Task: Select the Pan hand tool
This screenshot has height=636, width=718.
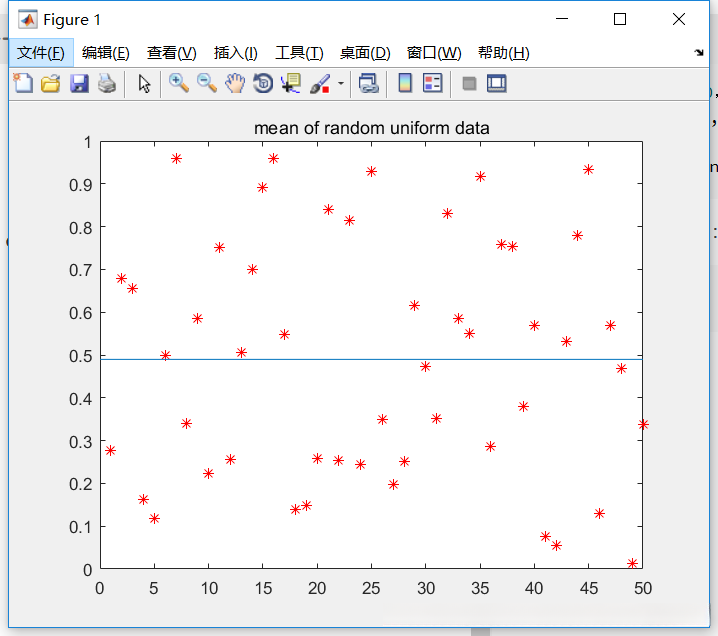Action: click(235, 84)
